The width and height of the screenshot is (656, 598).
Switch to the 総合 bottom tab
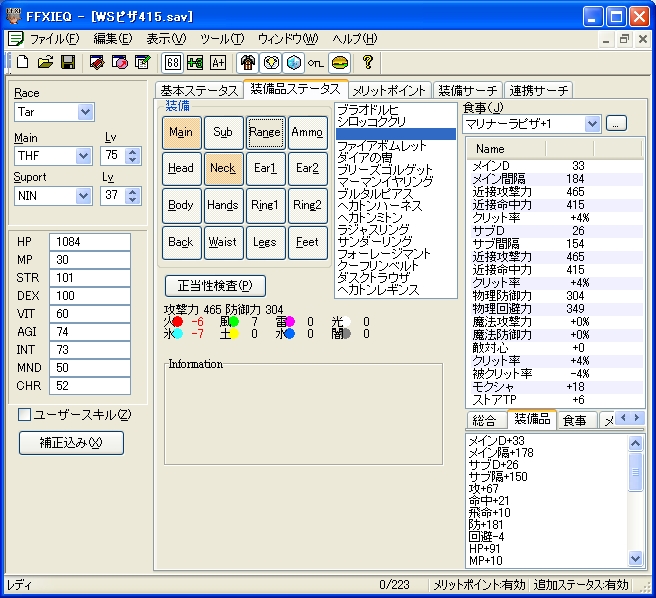[485, 420]
